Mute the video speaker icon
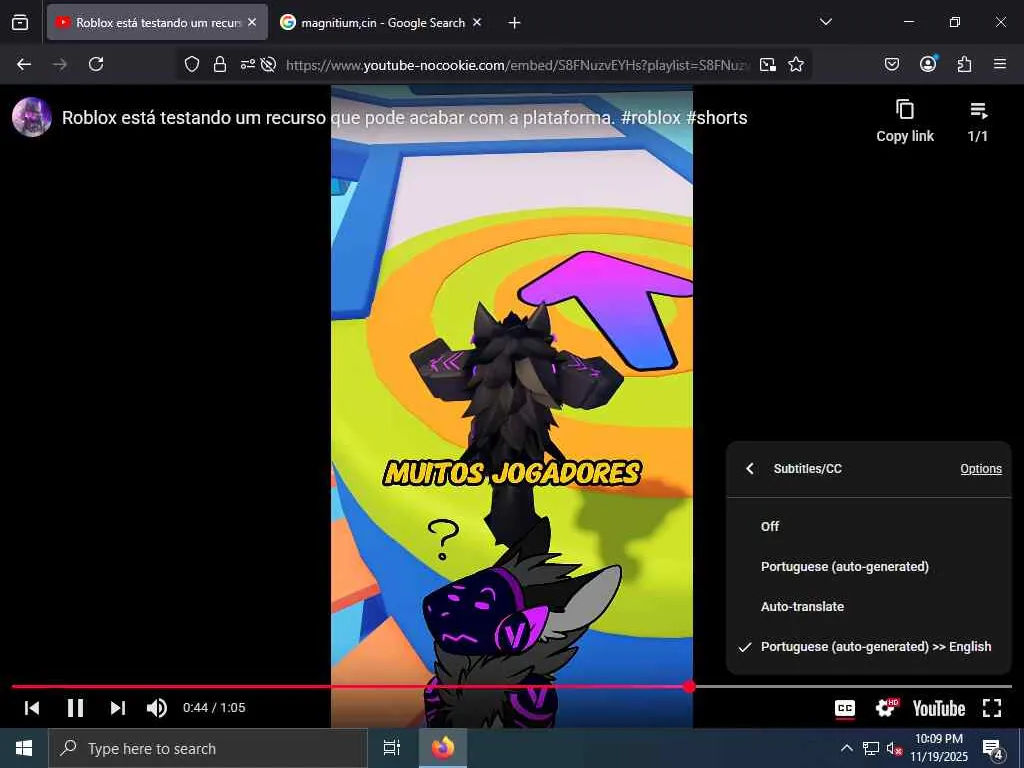1024x768 pixels. (x=157, y=708)
